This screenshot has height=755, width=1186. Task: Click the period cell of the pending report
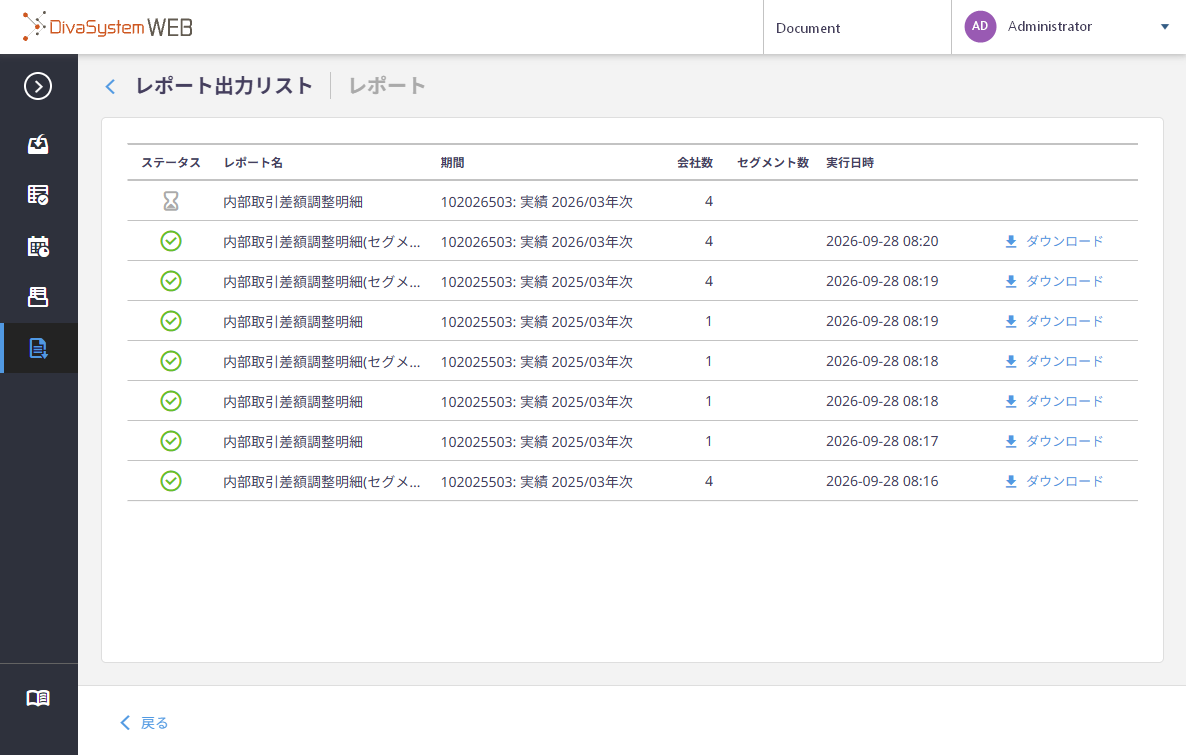537,202
